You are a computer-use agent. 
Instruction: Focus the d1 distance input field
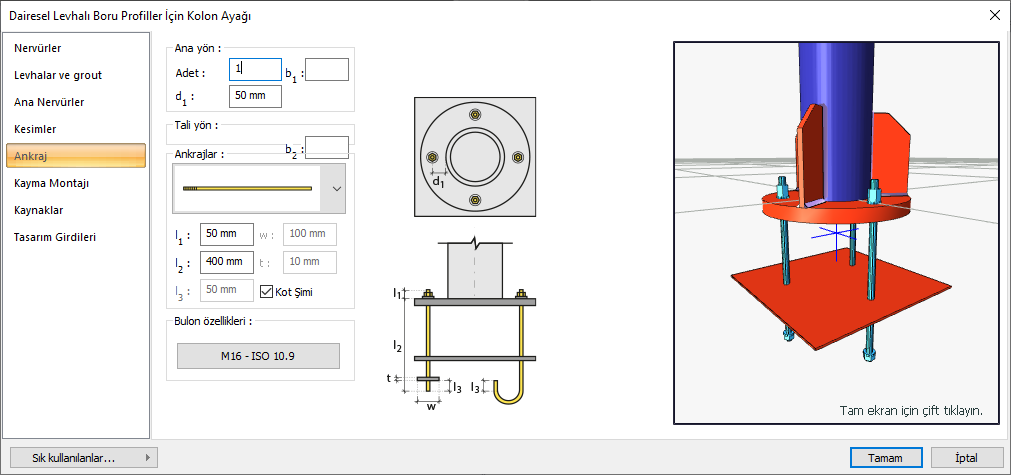255,96
